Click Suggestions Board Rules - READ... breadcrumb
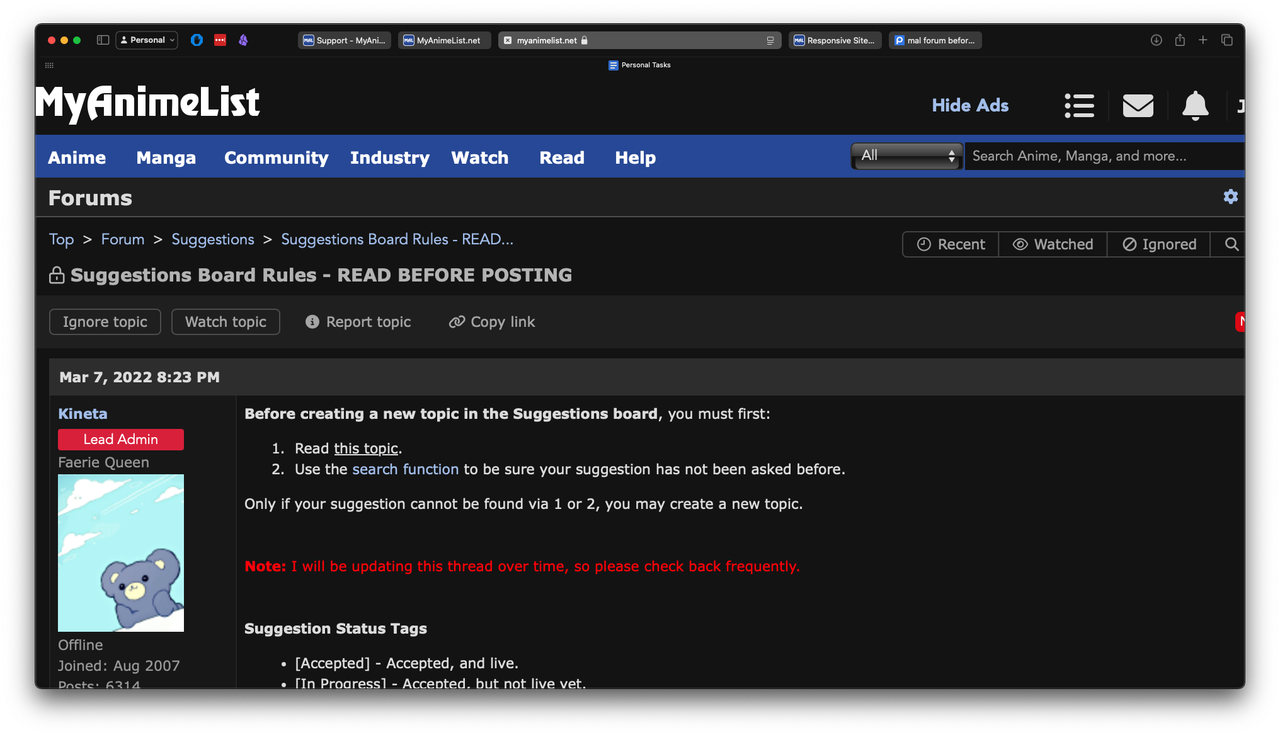 pos(397,239)
